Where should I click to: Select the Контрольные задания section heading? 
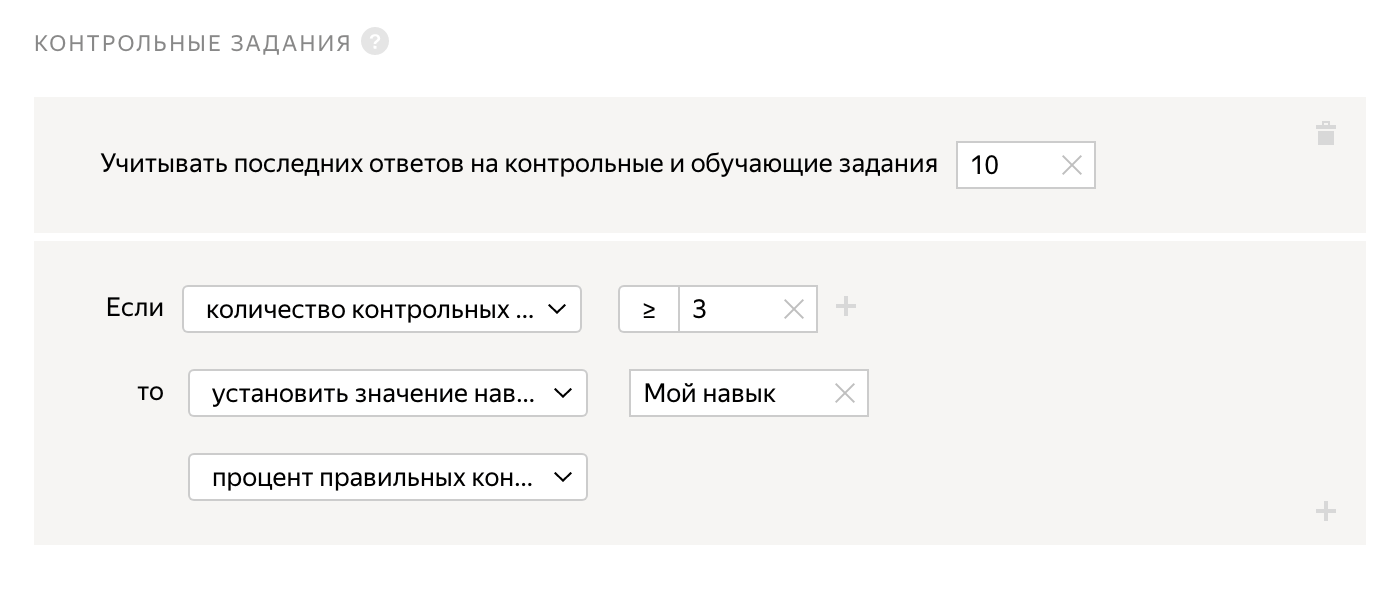click(193, 44)
